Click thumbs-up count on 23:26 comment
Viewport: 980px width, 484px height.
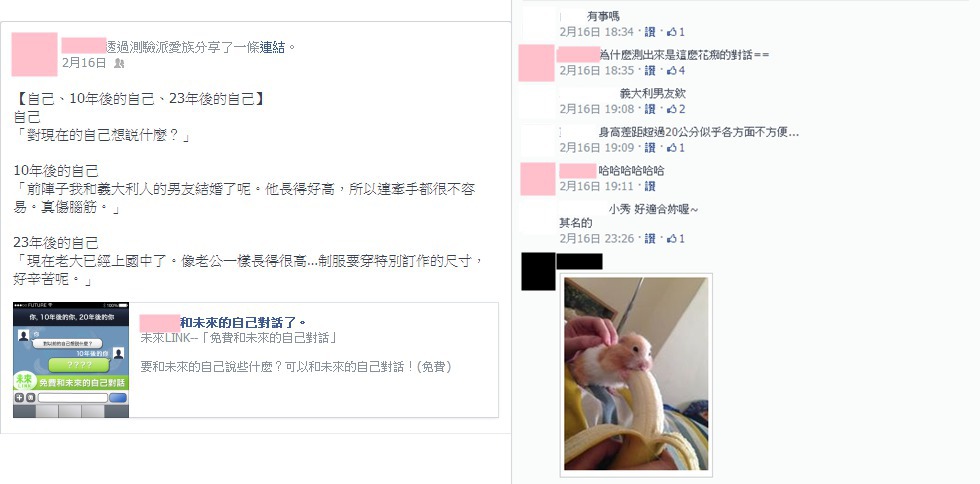pos(676,239)
